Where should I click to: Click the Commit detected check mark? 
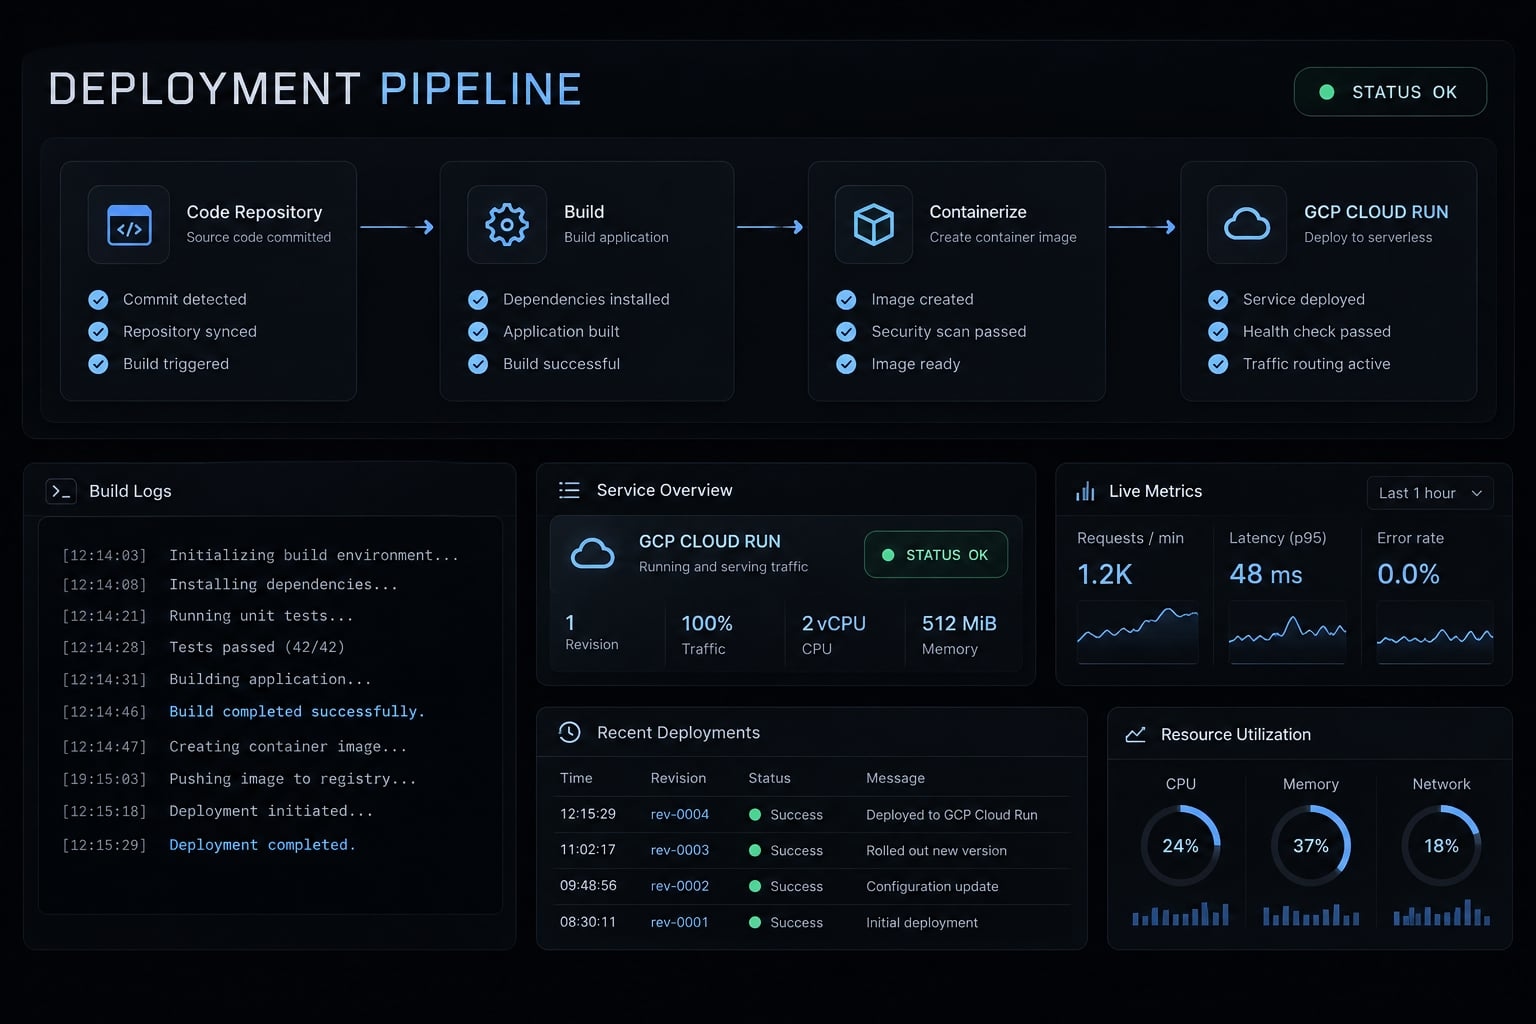click(x=98, y=299)
